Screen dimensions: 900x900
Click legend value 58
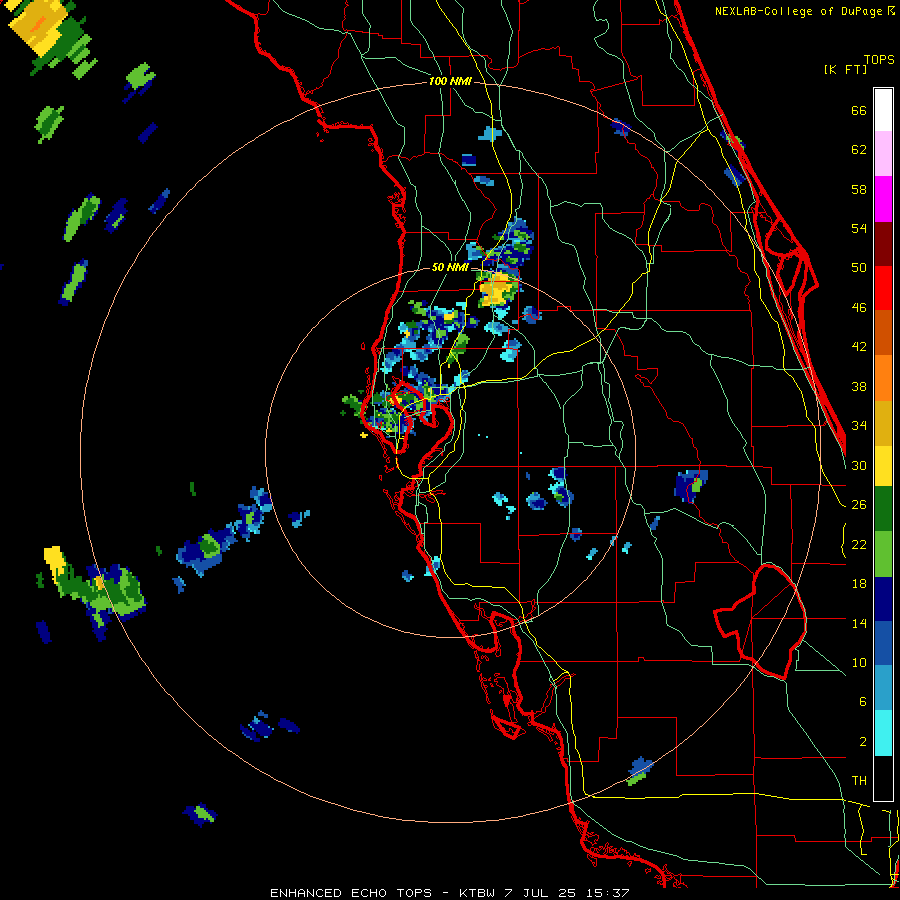click(x=859, y=189)
